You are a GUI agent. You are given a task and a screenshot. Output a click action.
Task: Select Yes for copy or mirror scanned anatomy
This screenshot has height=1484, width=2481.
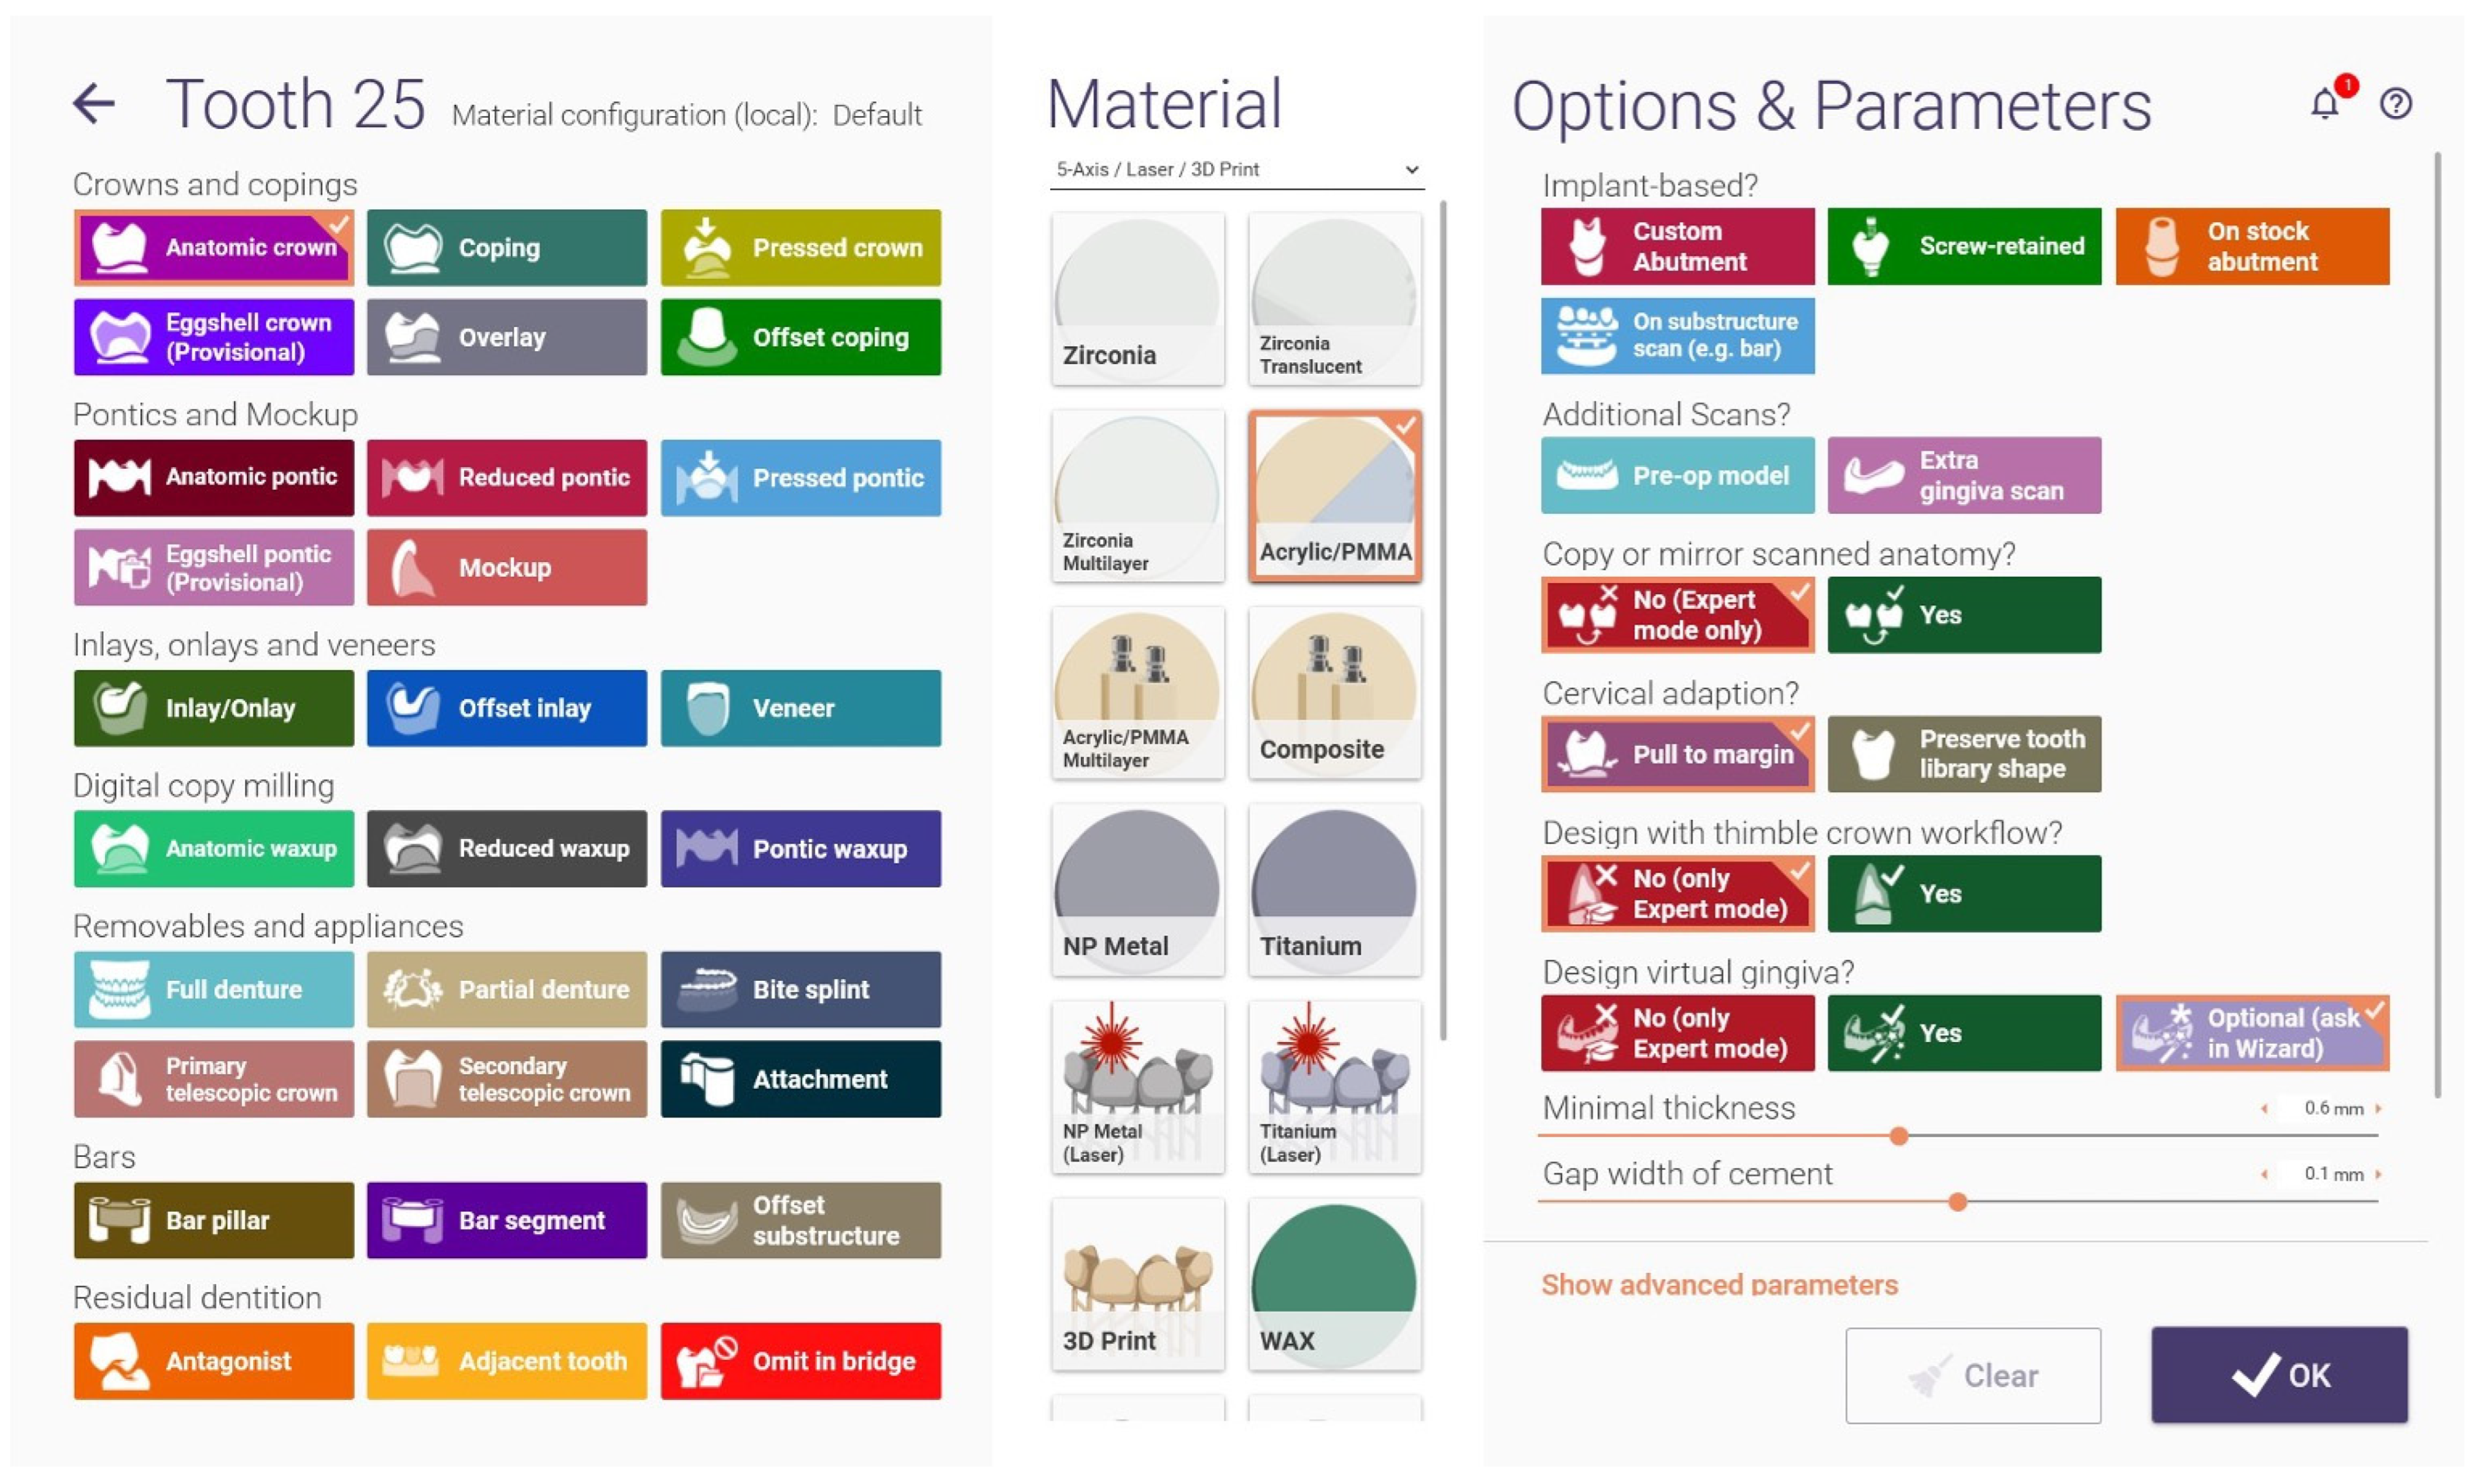1963,615
